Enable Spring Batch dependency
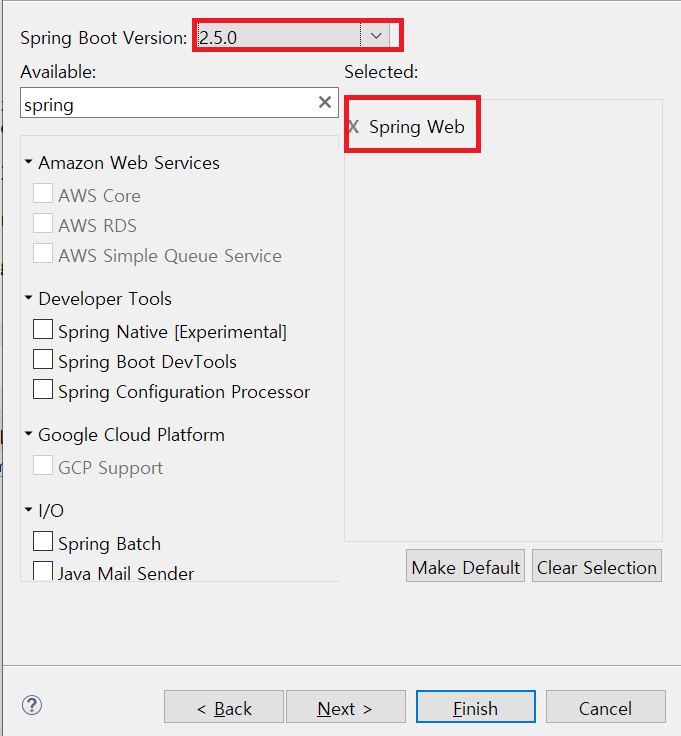 click(x=43, y=541)
